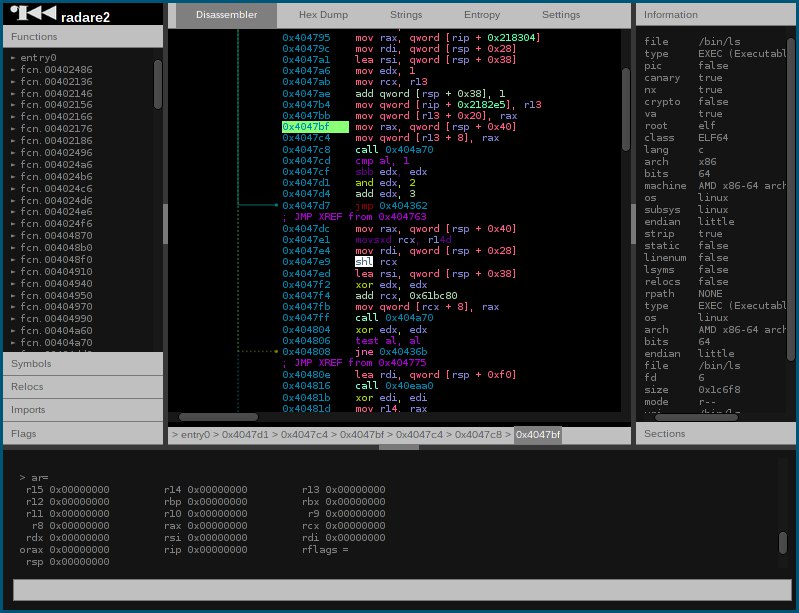The height and width of the screenshot is (613, 799).
Task: Expand the Imports panel
Action: click(x=83, y=410)
